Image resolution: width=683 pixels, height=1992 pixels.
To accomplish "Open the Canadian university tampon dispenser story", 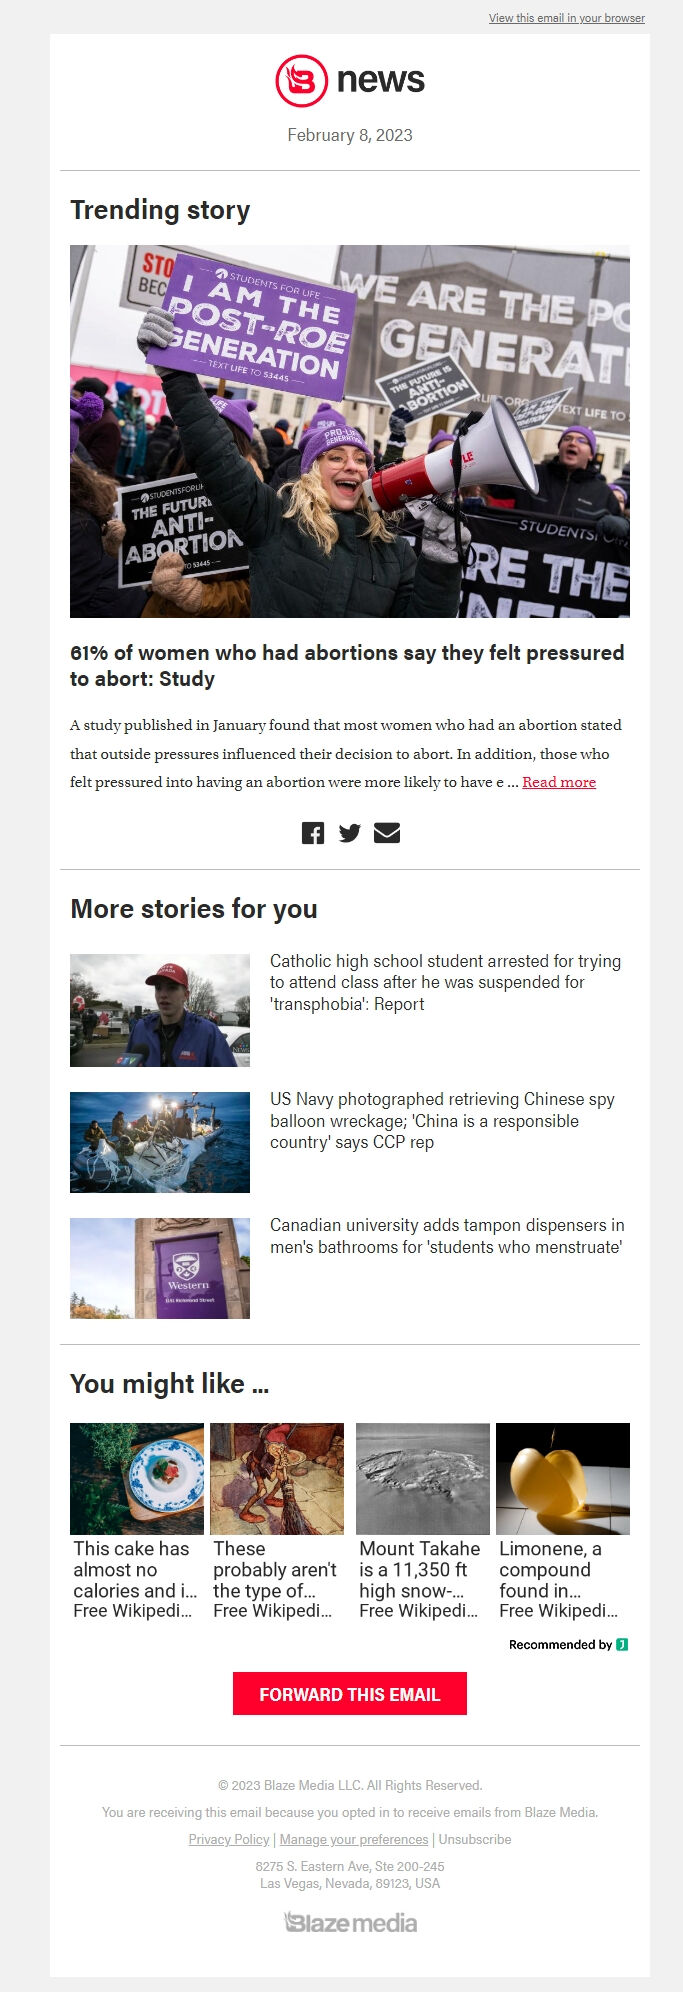I will (447, 1235).
